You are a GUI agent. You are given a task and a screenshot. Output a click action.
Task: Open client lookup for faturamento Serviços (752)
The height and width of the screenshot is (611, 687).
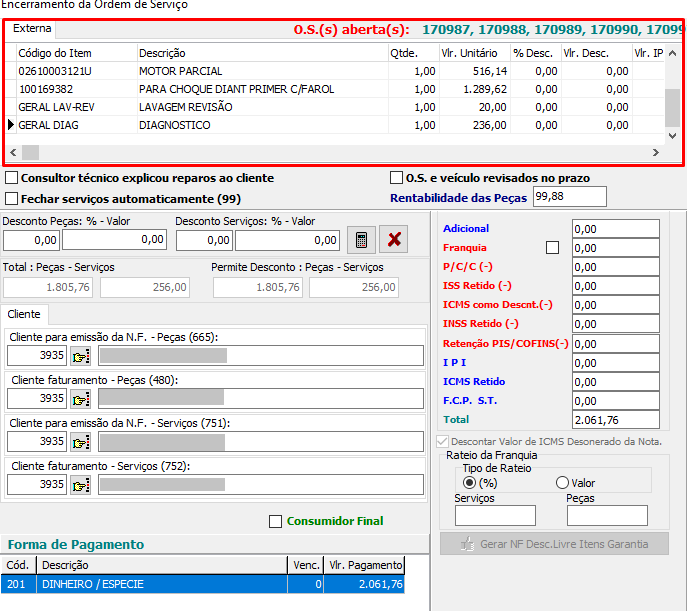coord(80,485)
